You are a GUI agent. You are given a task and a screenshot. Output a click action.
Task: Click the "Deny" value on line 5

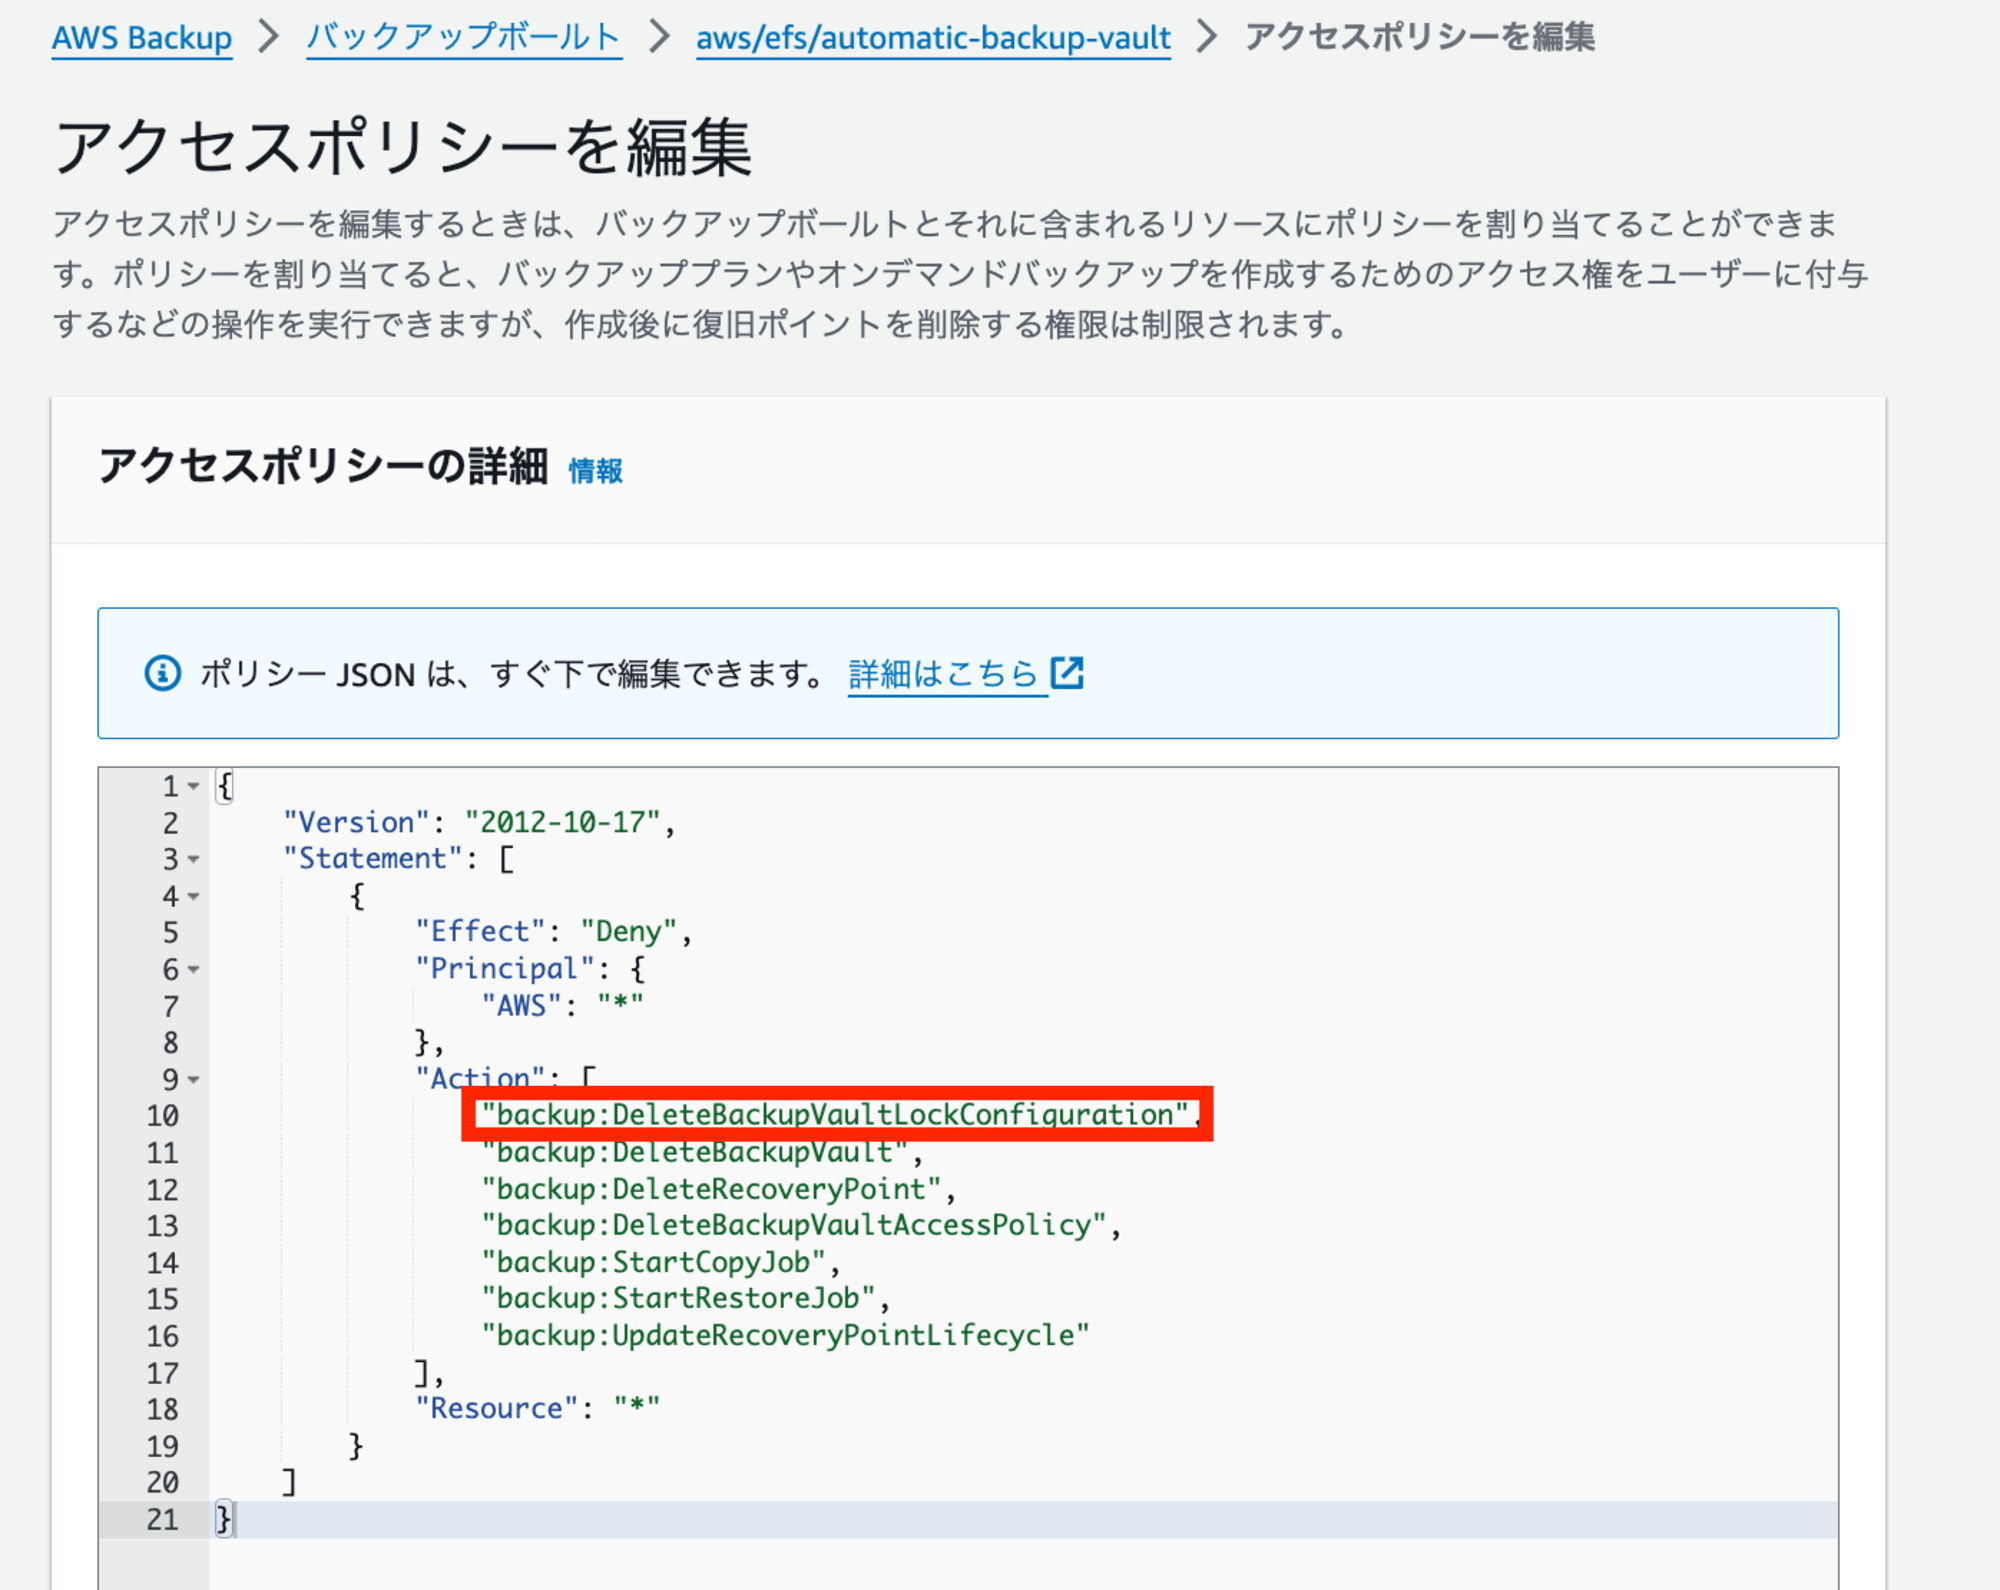pyautogui.click(x=629, y=931)
